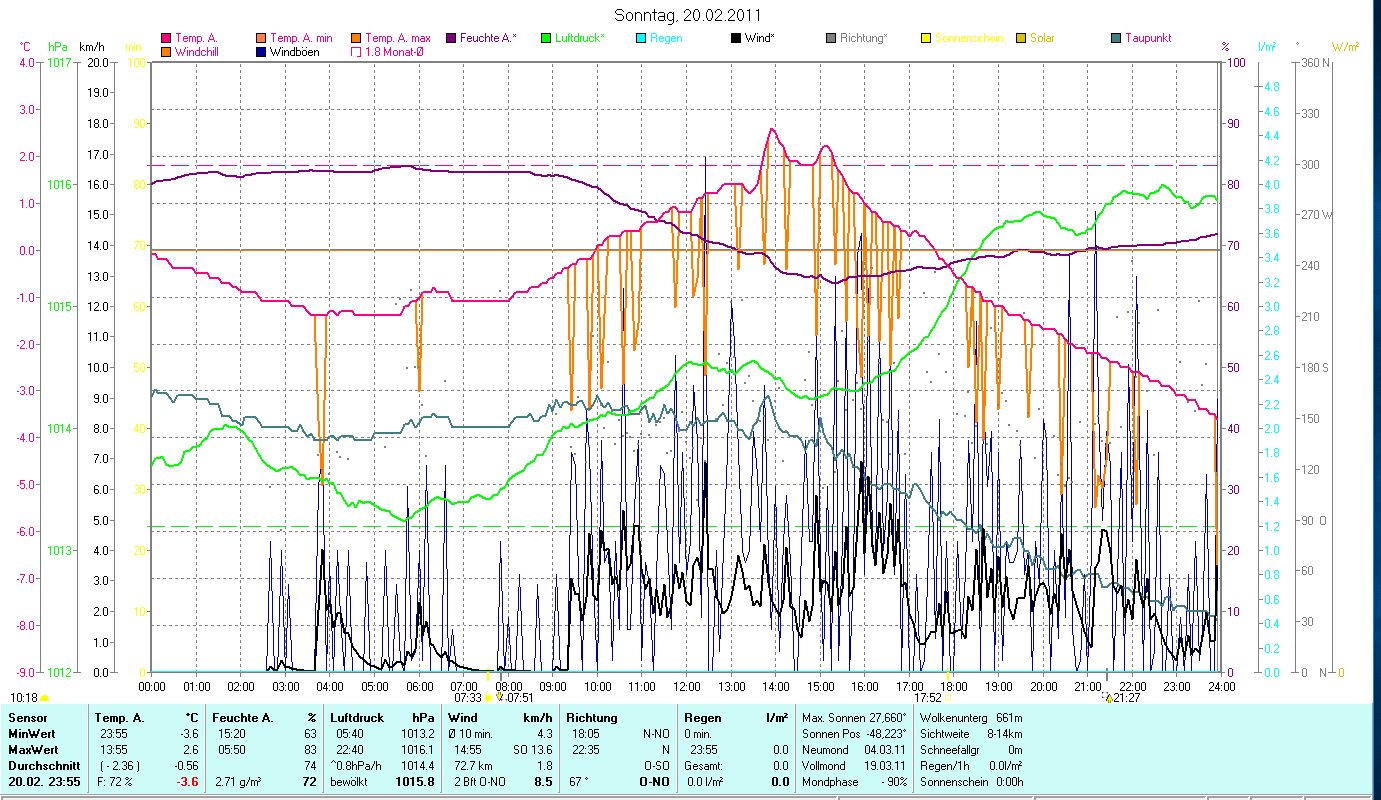
Task: Click the yellow marker beside 10:18
Action: [x=45, y=698]
